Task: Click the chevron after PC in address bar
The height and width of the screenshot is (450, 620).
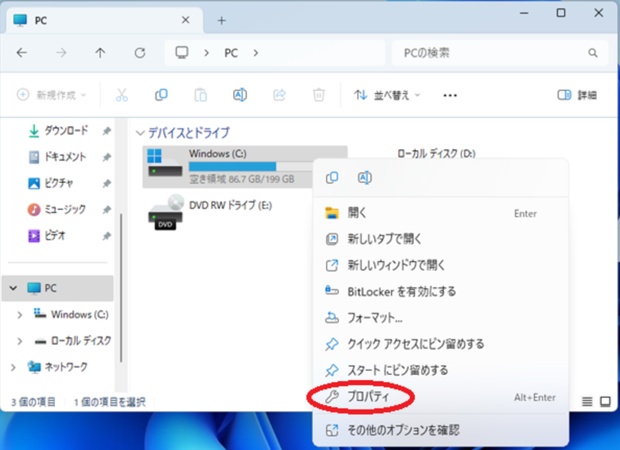Action: coord(256,53)
